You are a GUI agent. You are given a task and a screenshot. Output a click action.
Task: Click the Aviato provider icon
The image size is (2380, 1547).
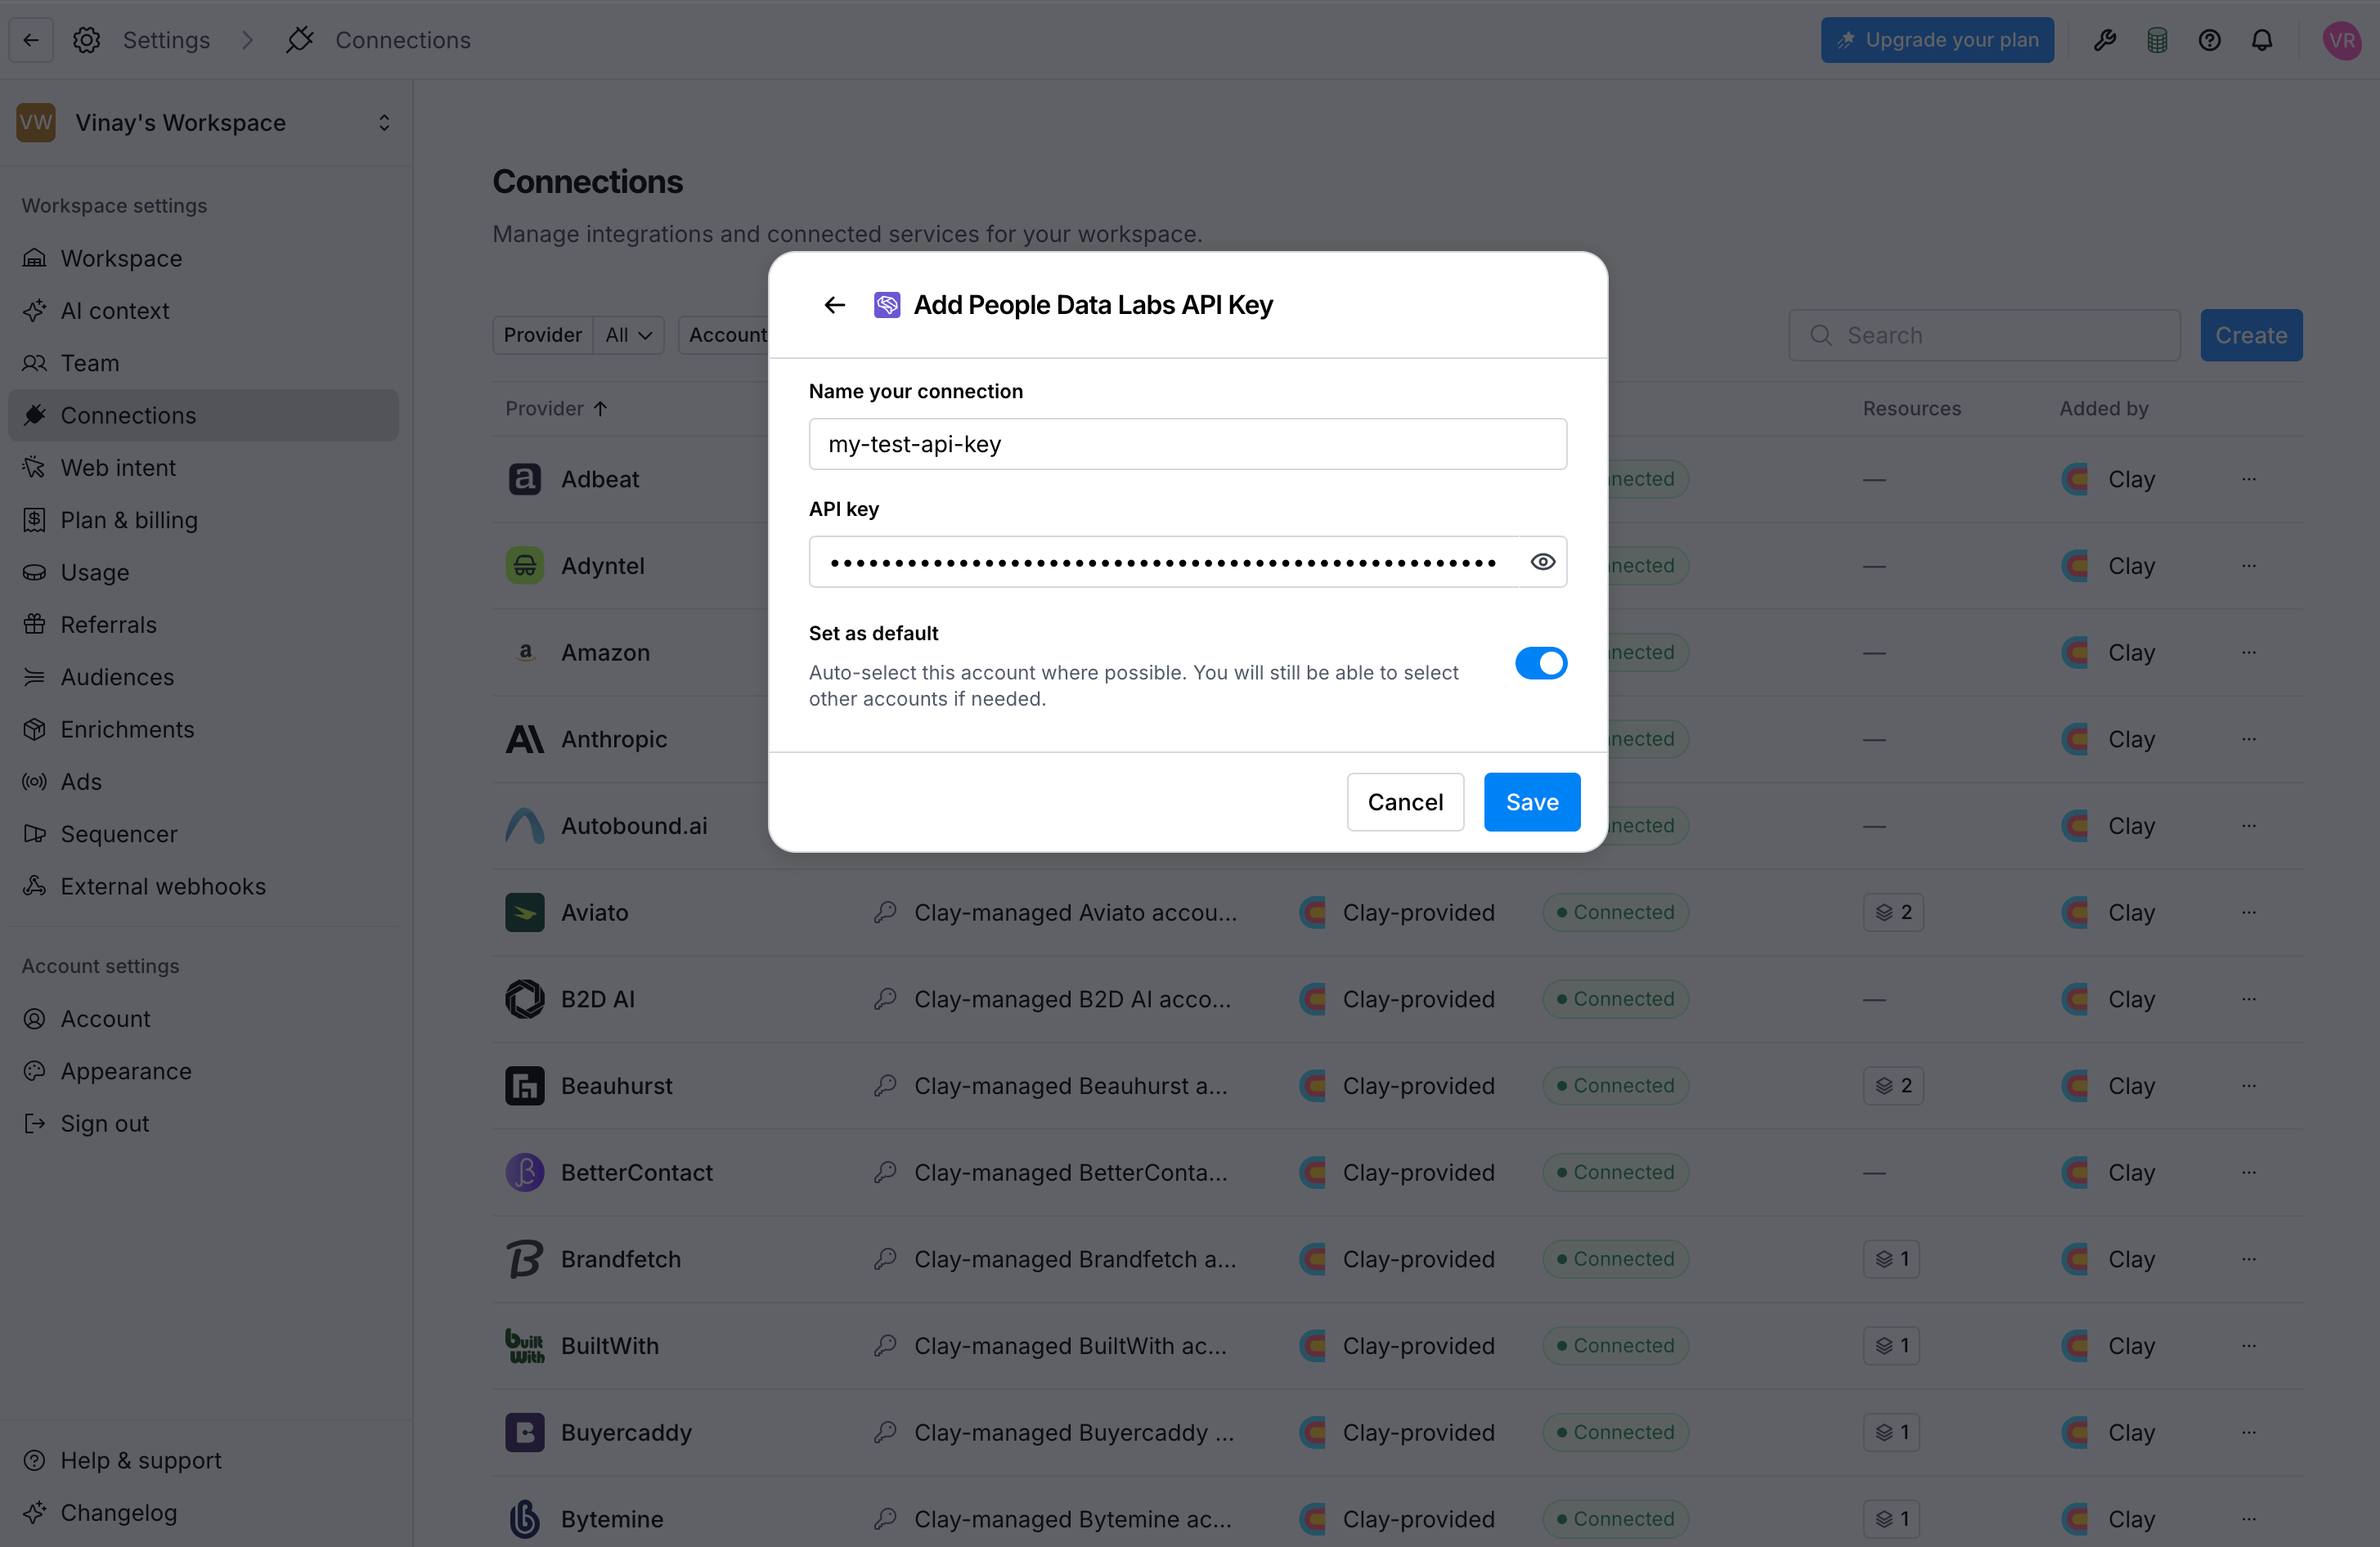coord(525,913)
